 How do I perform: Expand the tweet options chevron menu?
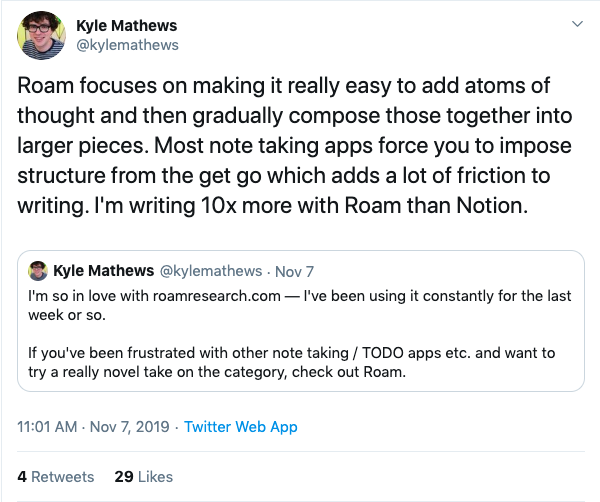(x=577, y=24)
